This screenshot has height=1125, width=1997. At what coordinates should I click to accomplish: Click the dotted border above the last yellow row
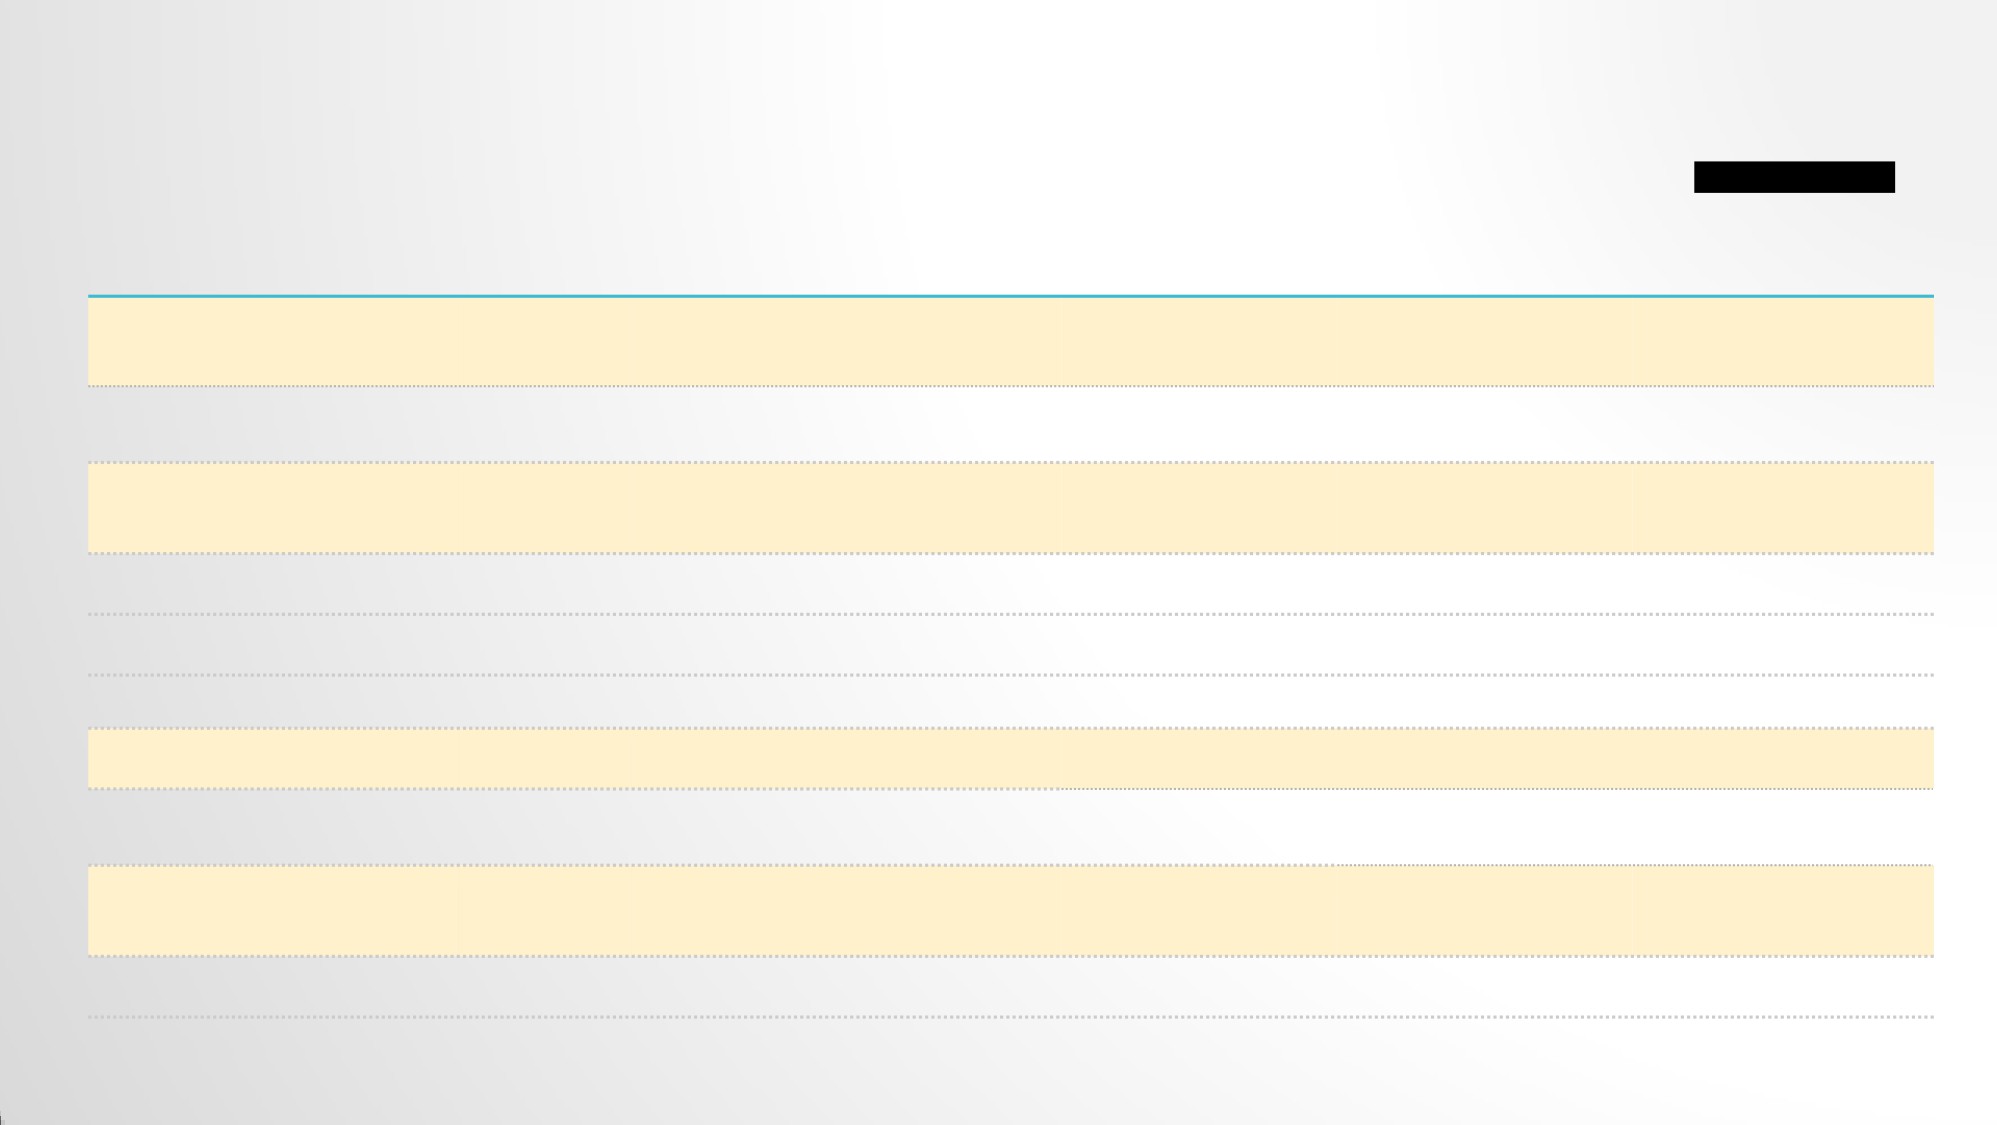(1010, 865)
